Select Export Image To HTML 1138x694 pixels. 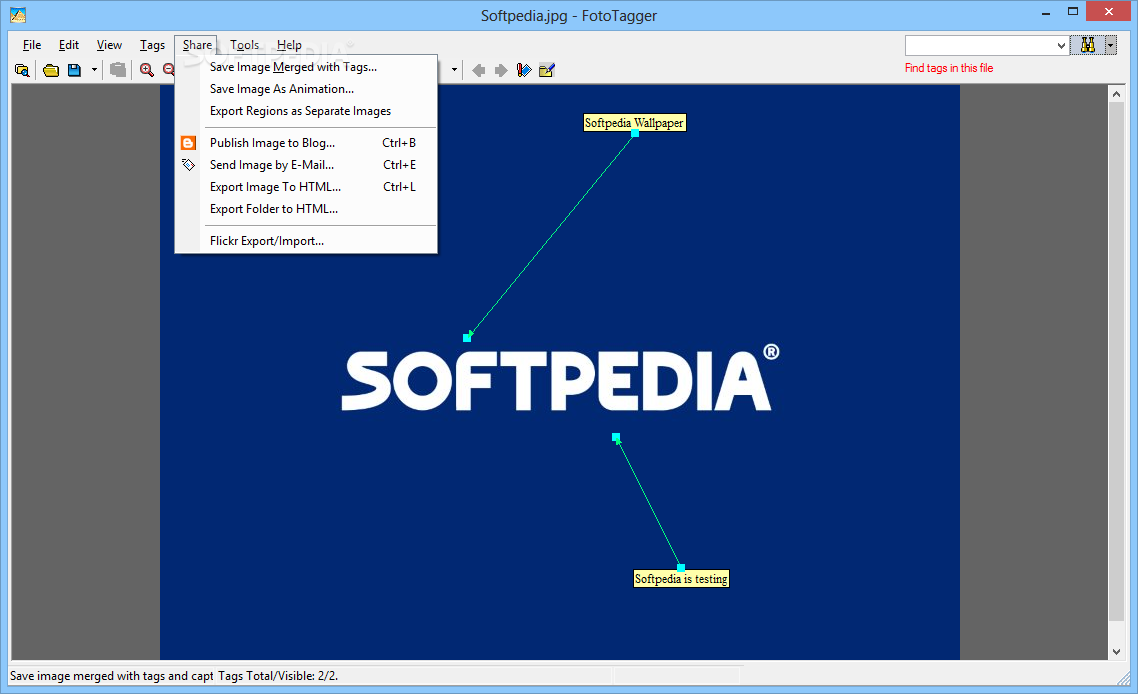tap(306, 187)
